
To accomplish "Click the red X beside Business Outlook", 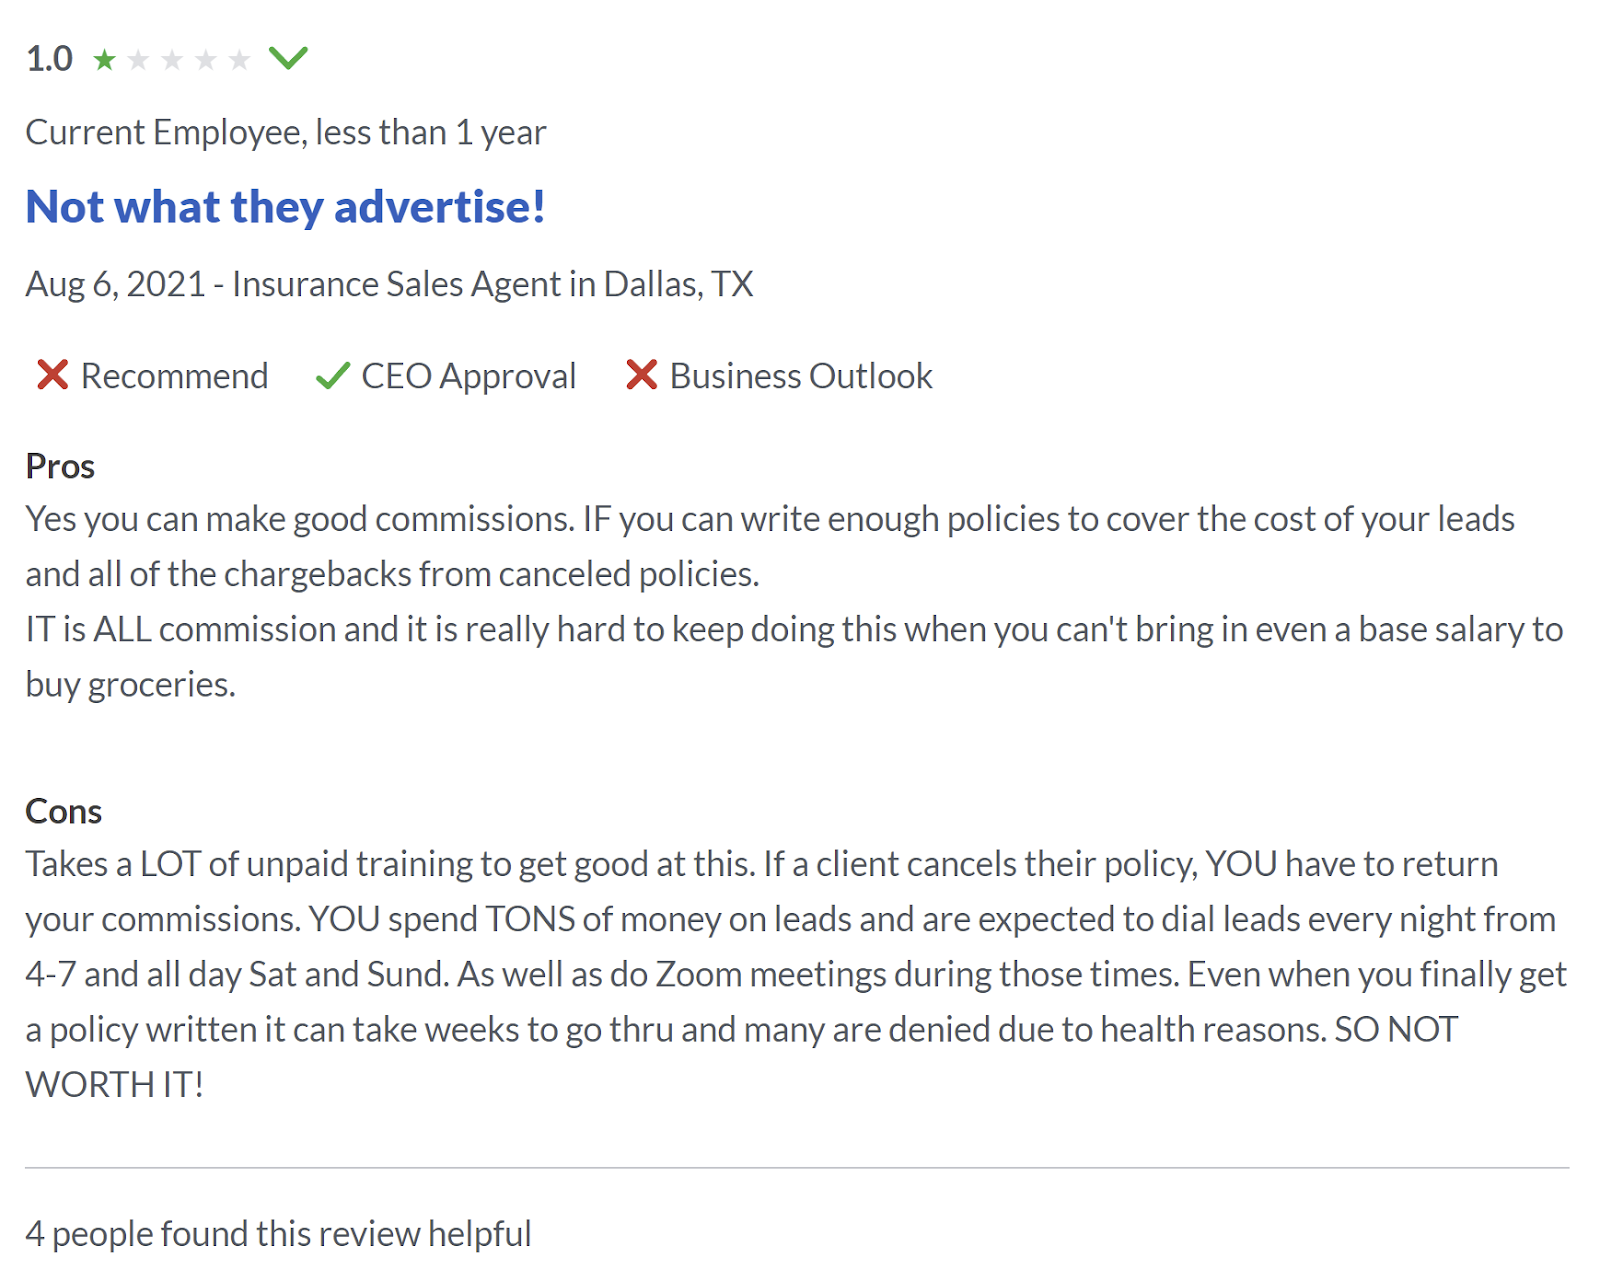I will point(641,375).
